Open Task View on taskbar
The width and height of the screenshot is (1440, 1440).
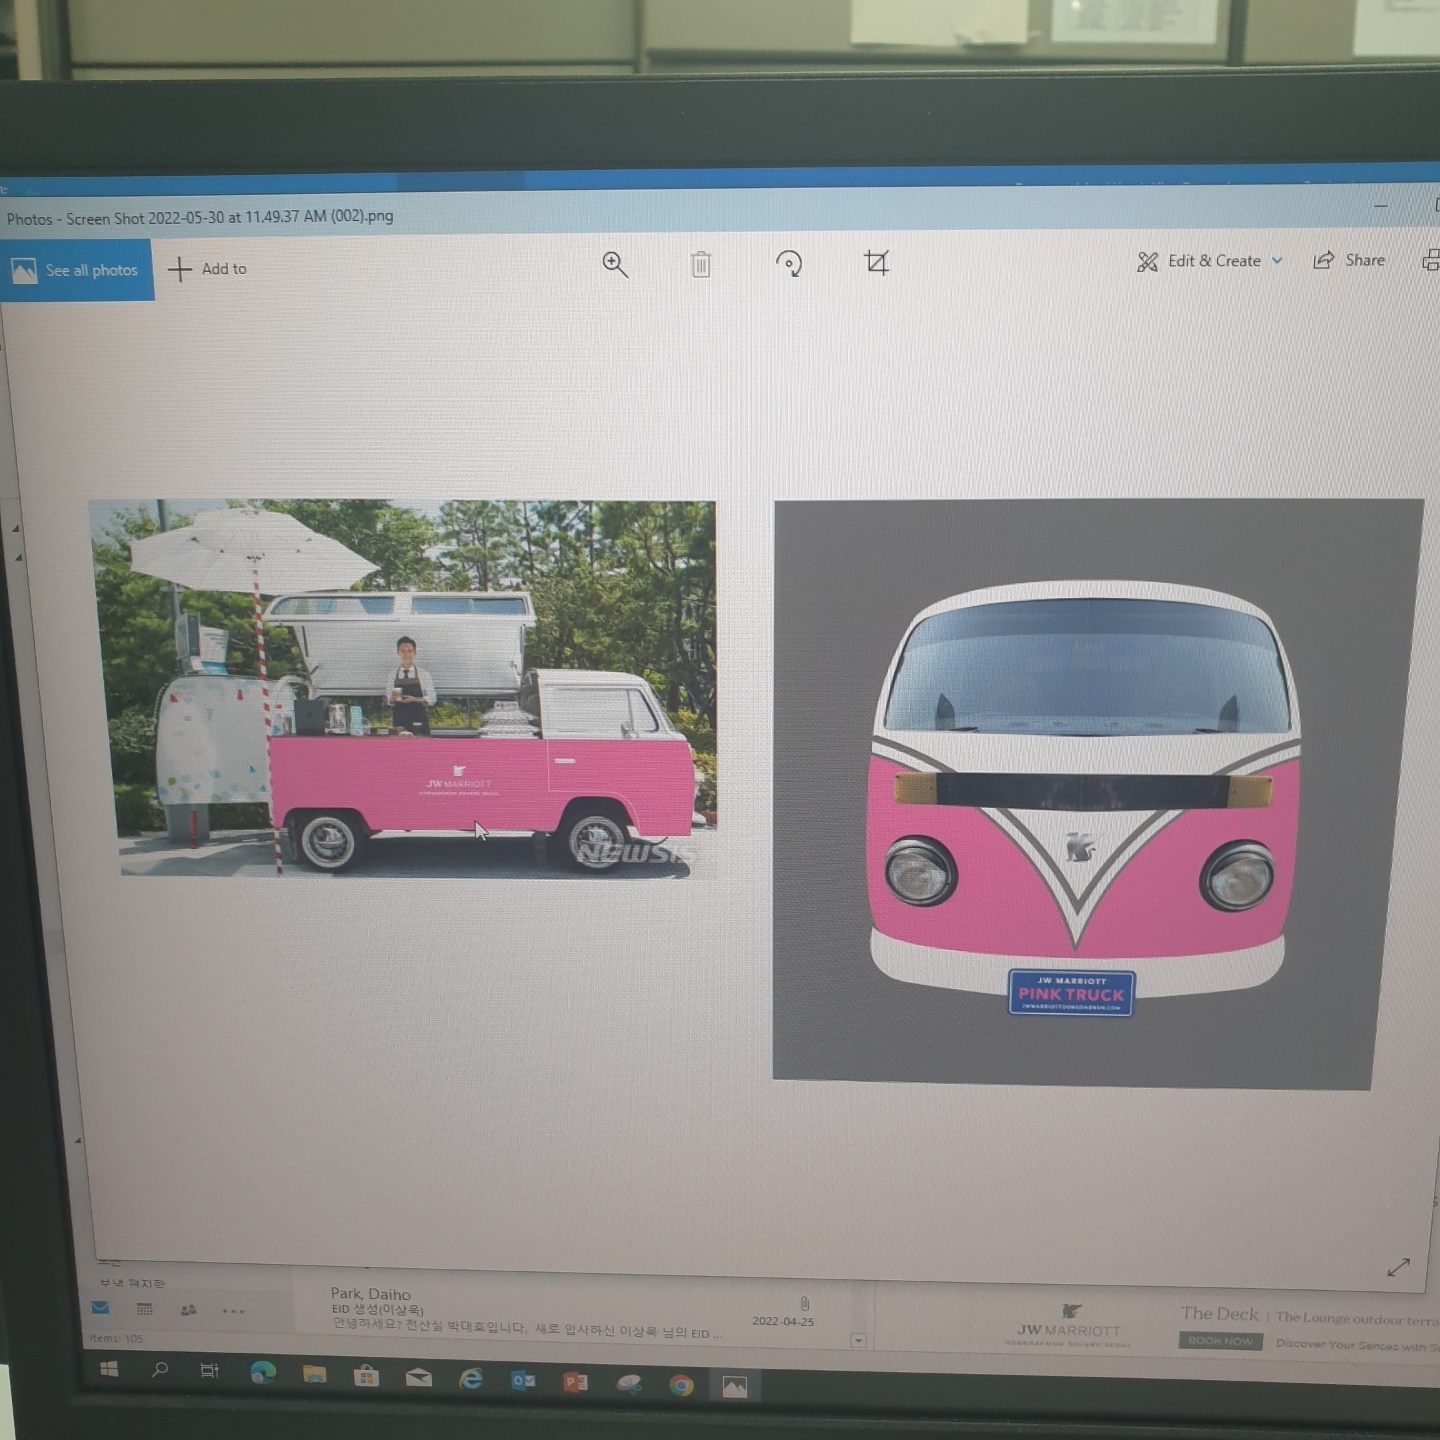(209, 1371)
